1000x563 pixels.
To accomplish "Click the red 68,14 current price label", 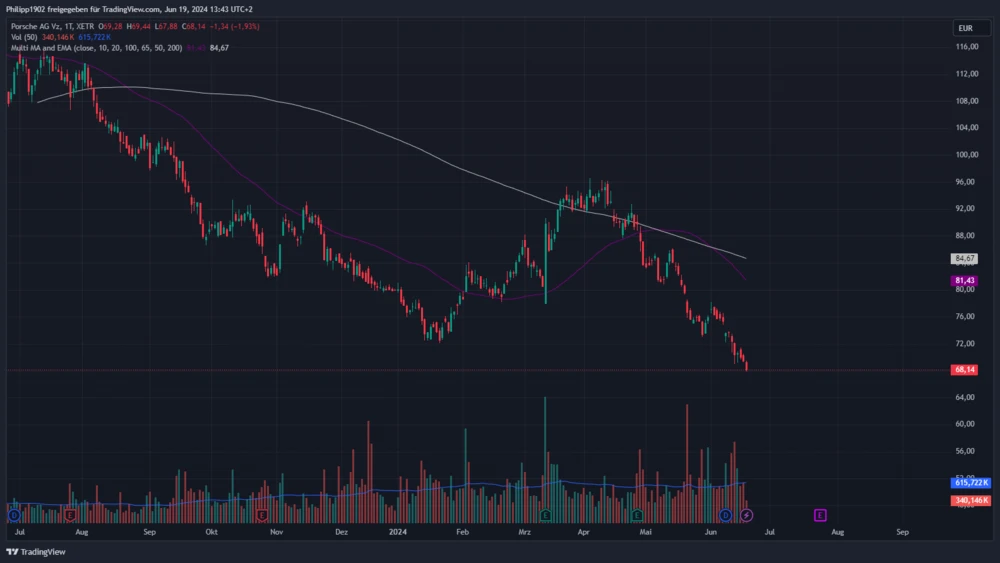I will tap(965, 370).
